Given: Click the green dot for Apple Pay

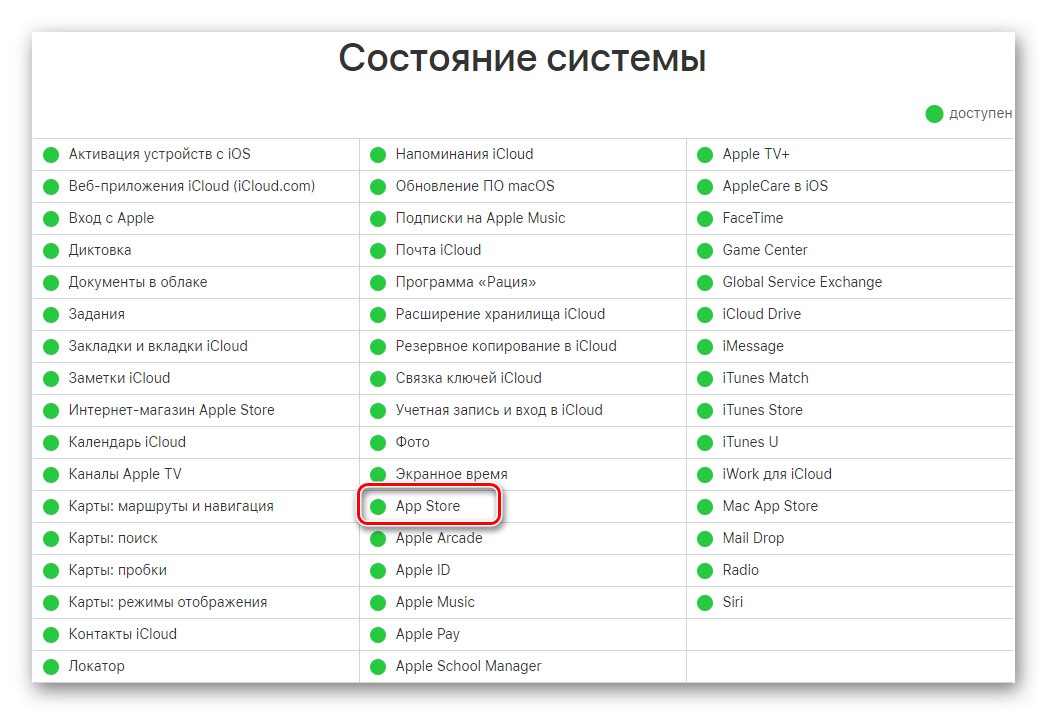Looking at the screenshot, I should point(379,634).
